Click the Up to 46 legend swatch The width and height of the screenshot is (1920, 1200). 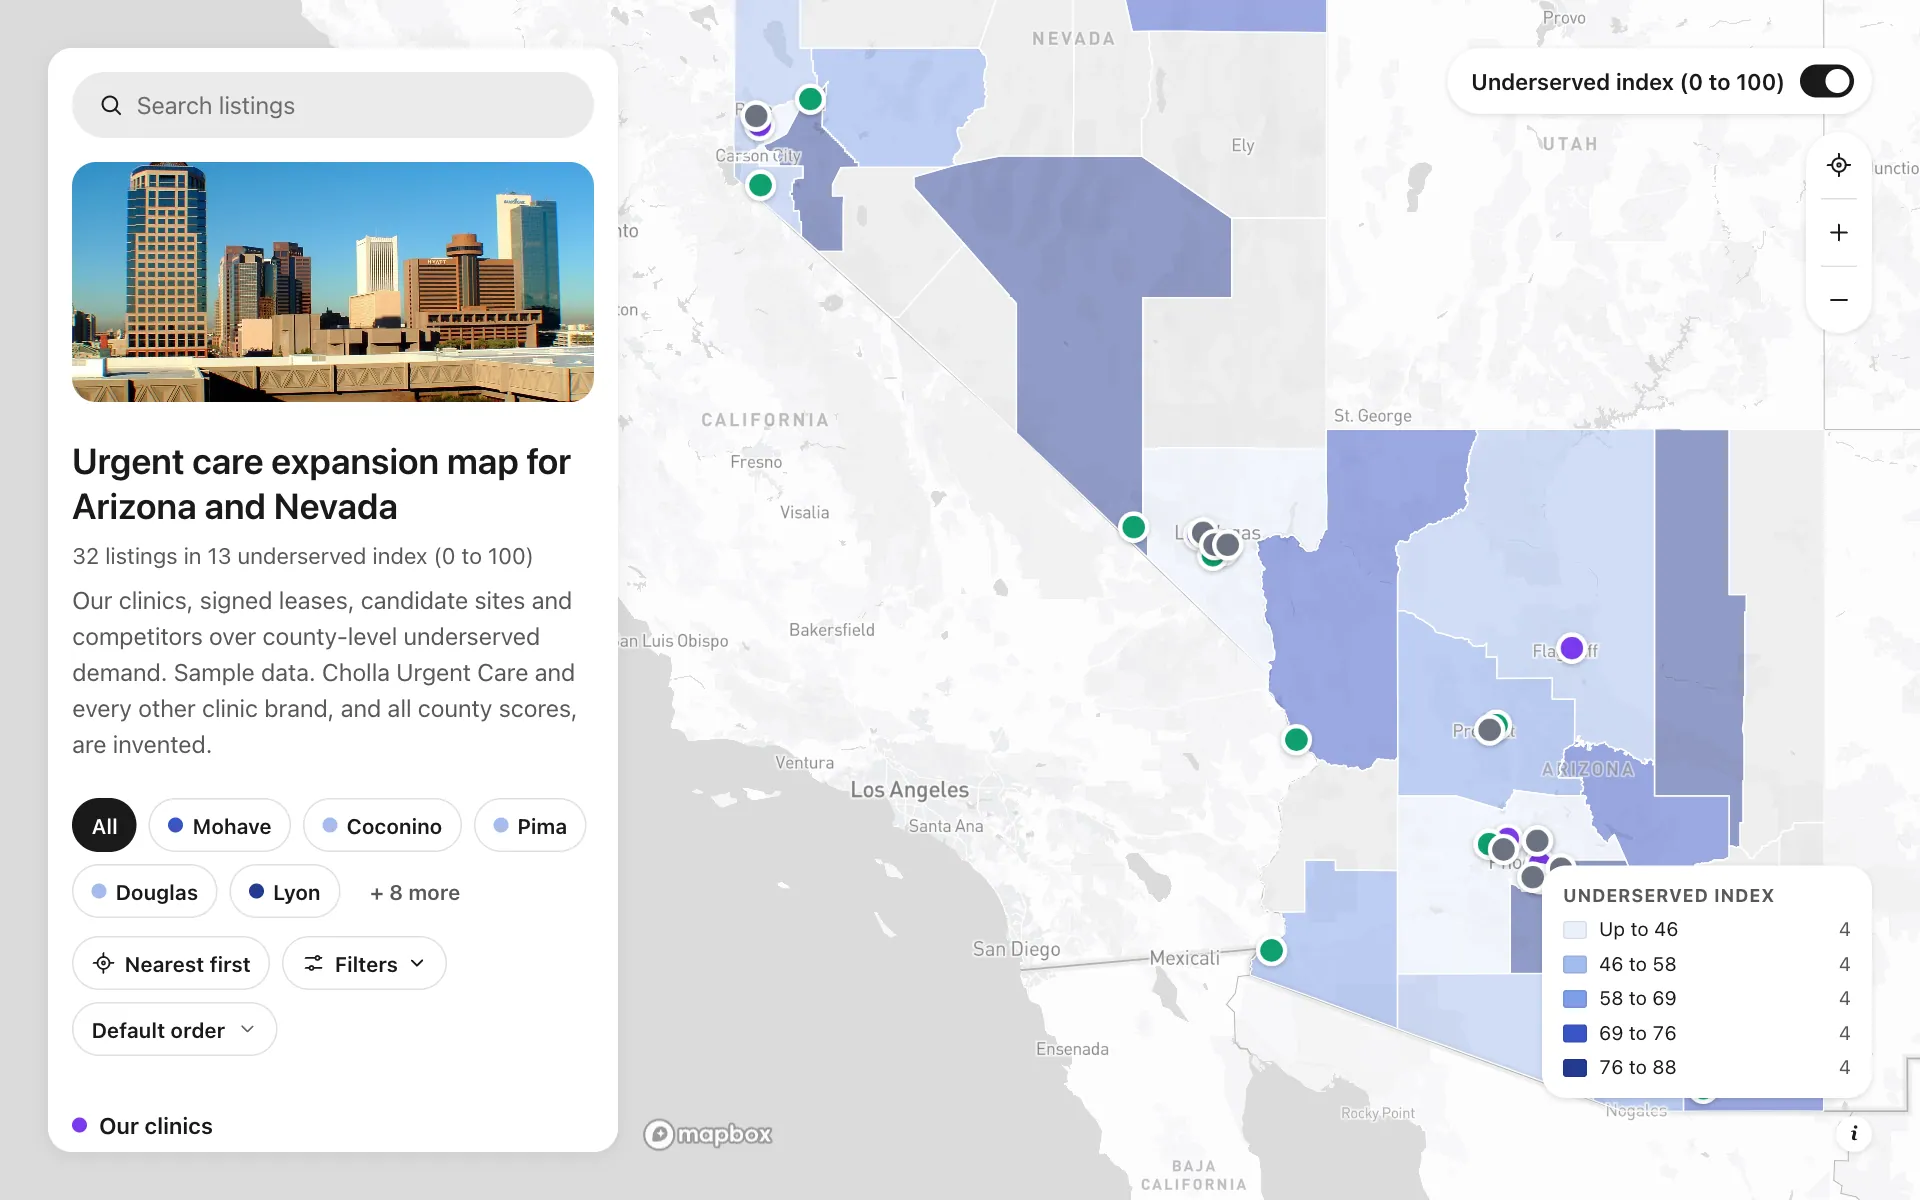pyautogui.click(x=1575, y=930)
